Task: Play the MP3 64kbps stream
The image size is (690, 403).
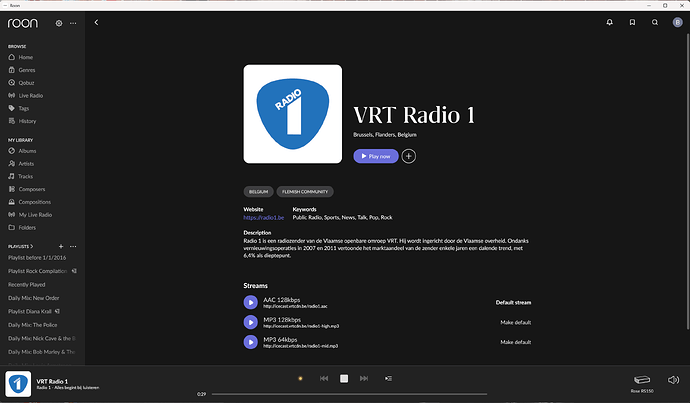Action: point(251,342)
